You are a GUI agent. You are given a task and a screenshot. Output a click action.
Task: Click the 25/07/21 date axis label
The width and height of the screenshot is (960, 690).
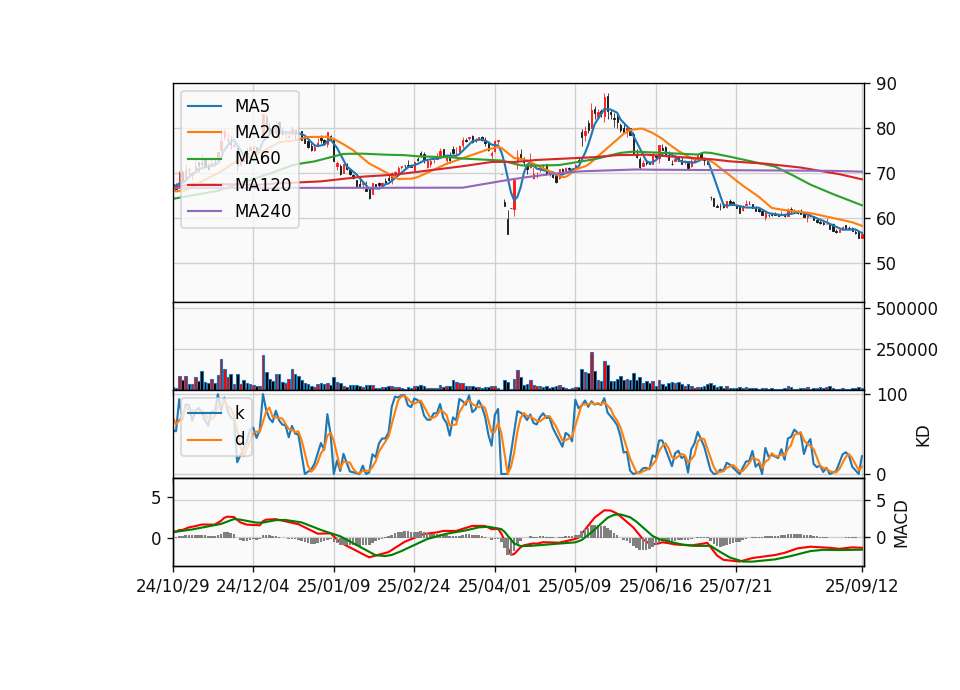pos(736,586)
